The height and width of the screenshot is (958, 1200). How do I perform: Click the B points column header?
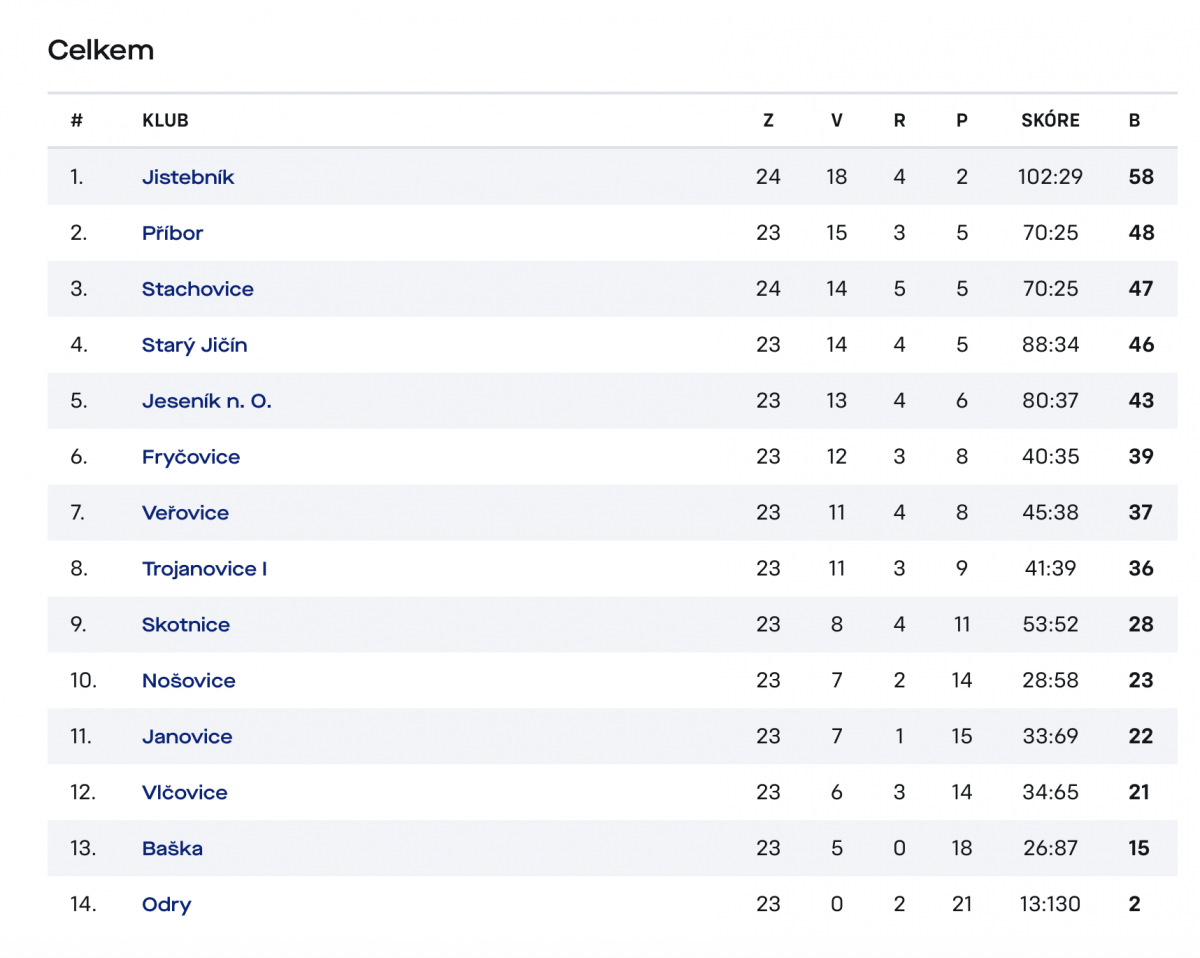(1134, 121)
